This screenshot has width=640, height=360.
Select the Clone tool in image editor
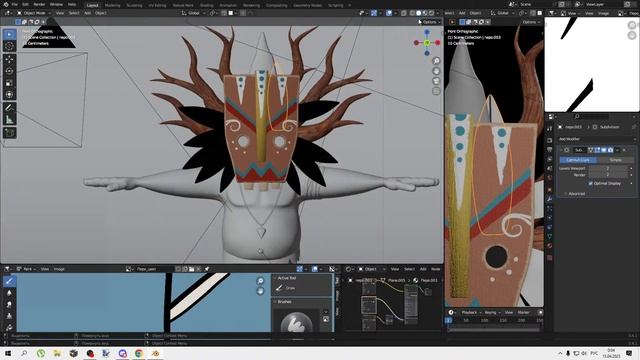[x=9, y=316]
